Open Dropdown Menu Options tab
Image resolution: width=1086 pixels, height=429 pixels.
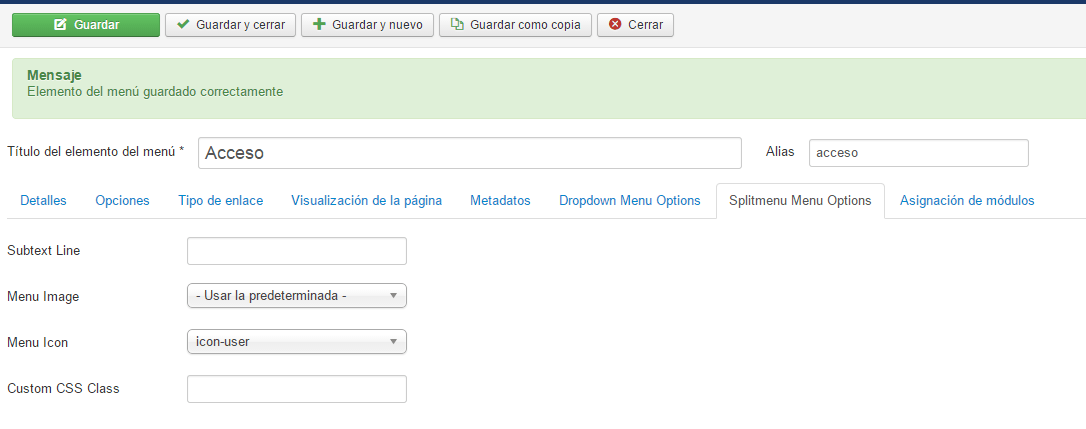point(630,201)
